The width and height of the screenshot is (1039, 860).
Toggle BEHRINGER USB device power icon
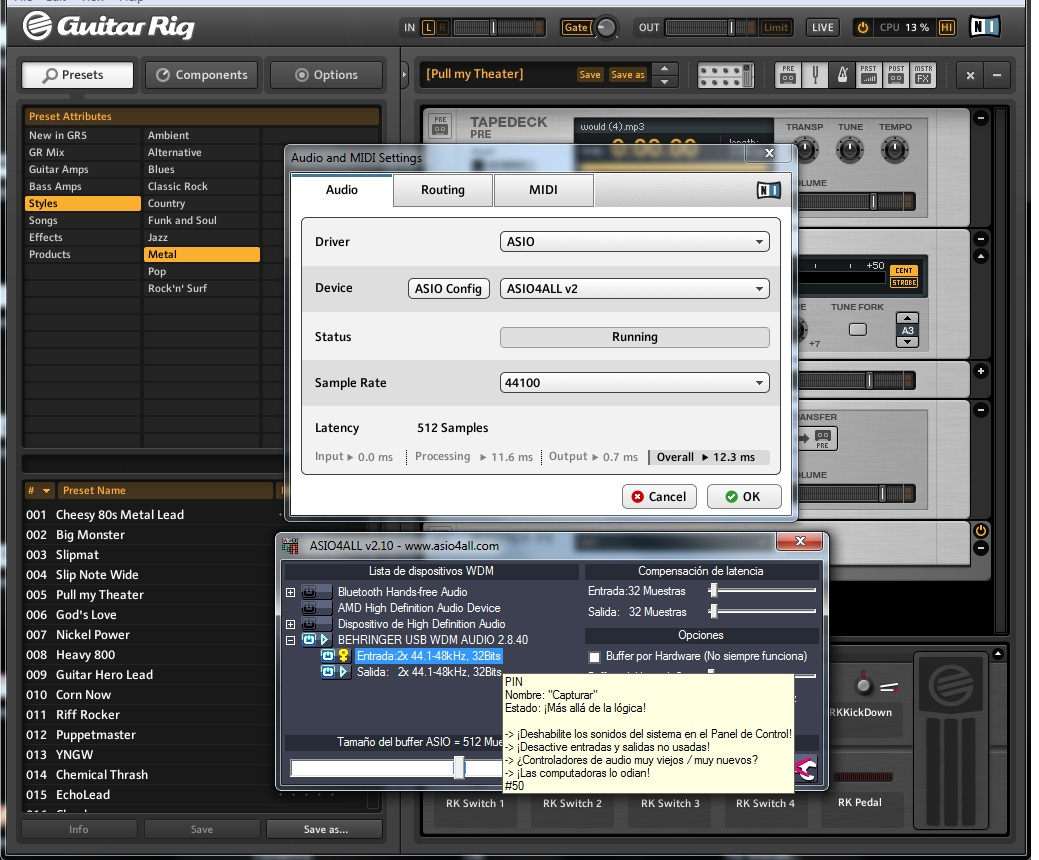tap(310, 640)
